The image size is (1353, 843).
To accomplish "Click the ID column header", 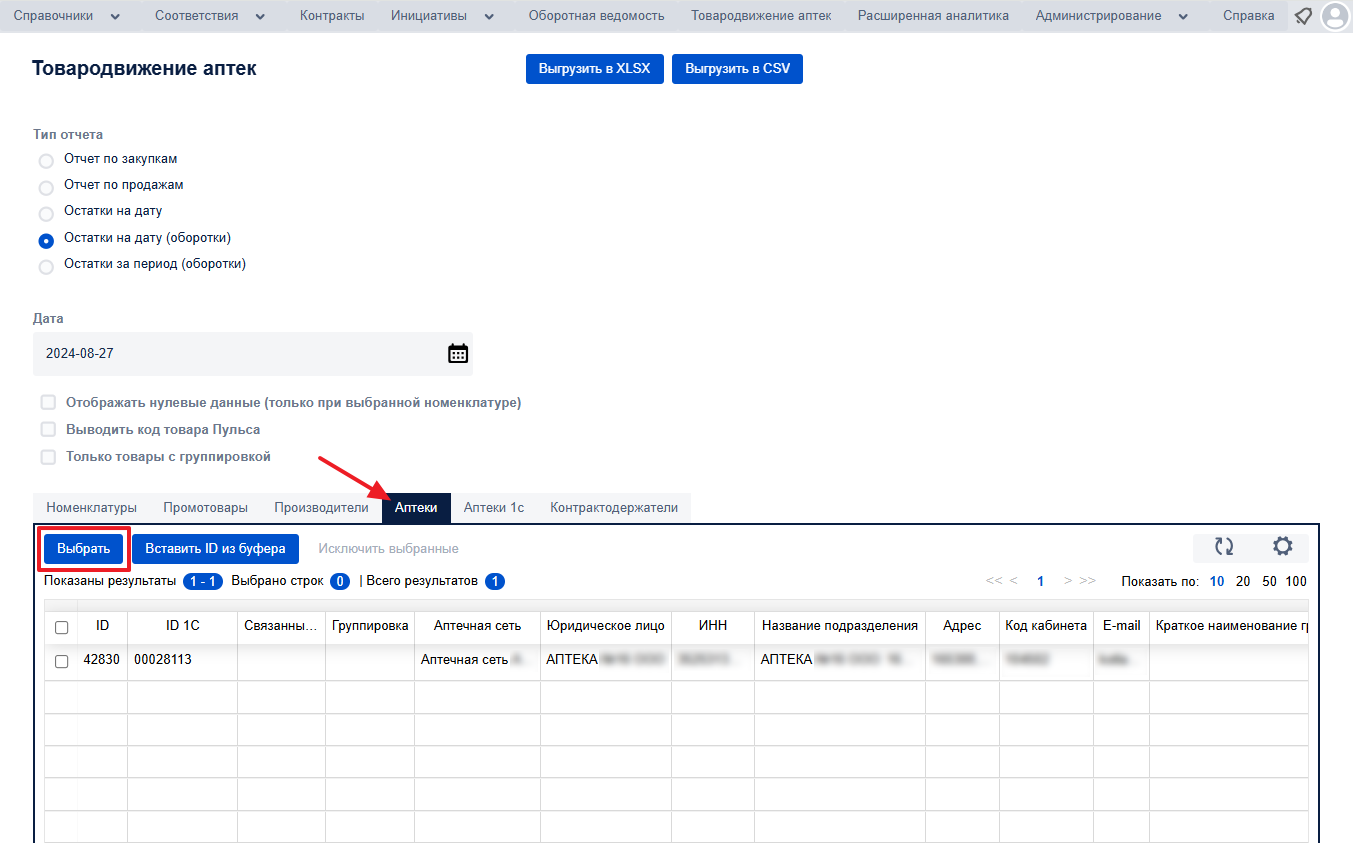I will click(103, 626).
